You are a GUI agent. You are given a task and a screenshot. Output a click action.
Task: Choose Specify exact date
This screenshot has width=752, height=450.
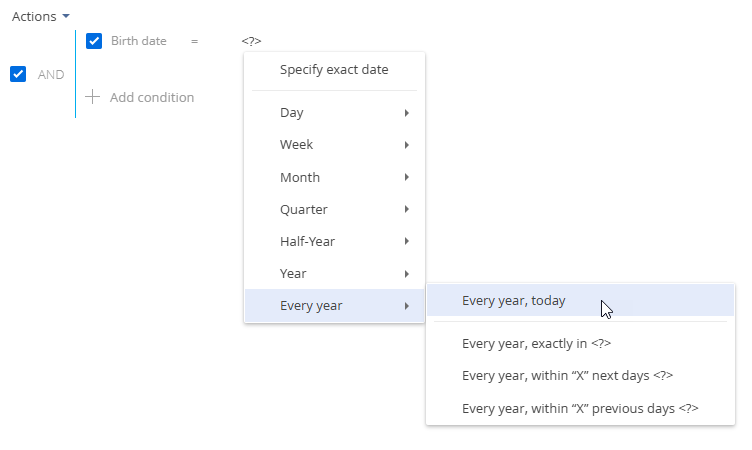click(334, 70)
